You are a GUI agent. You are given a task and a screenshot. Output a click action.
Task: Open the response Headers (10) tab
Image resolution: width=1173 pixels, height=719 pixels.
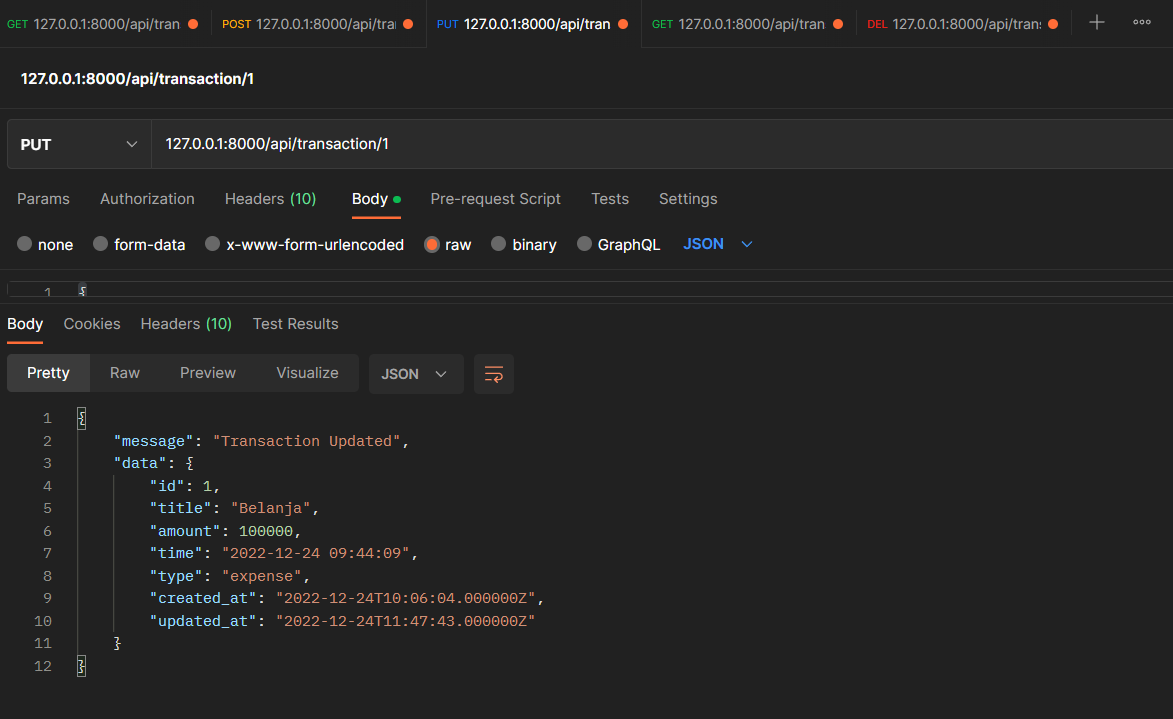(186, 324)
